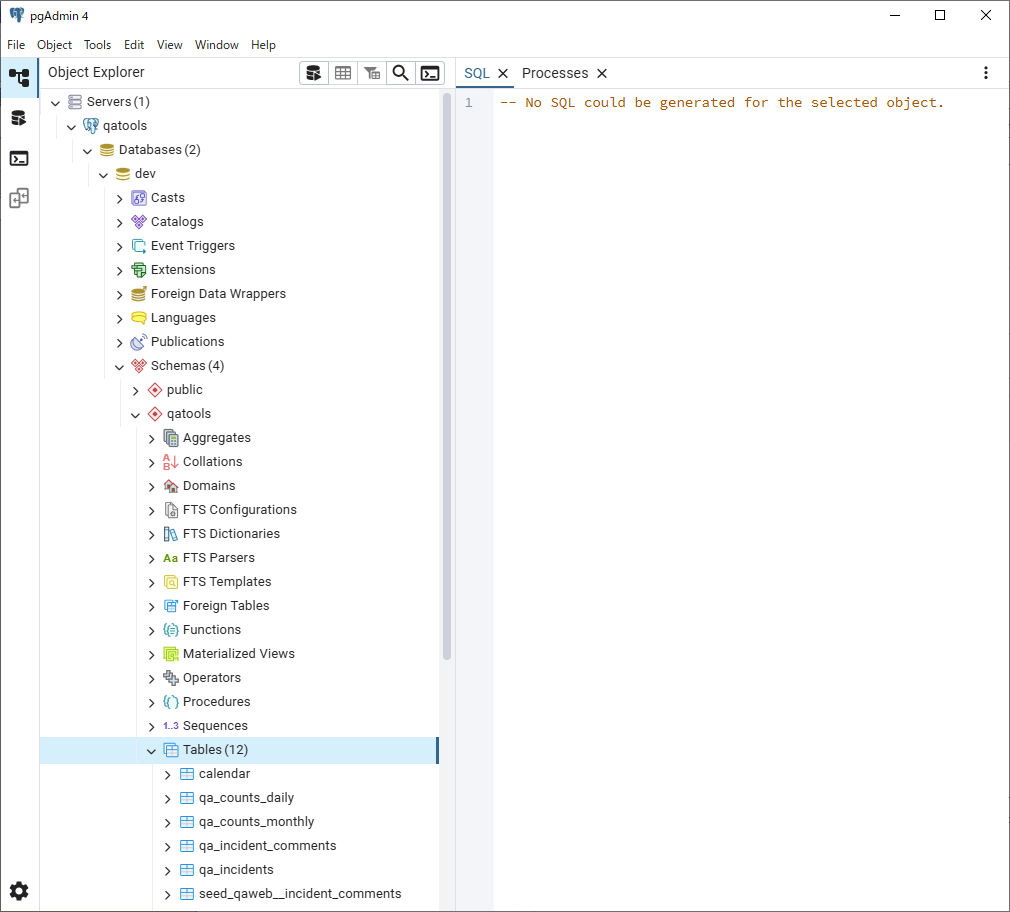Image resolution: width=1010 pixels, height=912 pixels.
Task: Expand the public schema node
Action: point(135,390)
